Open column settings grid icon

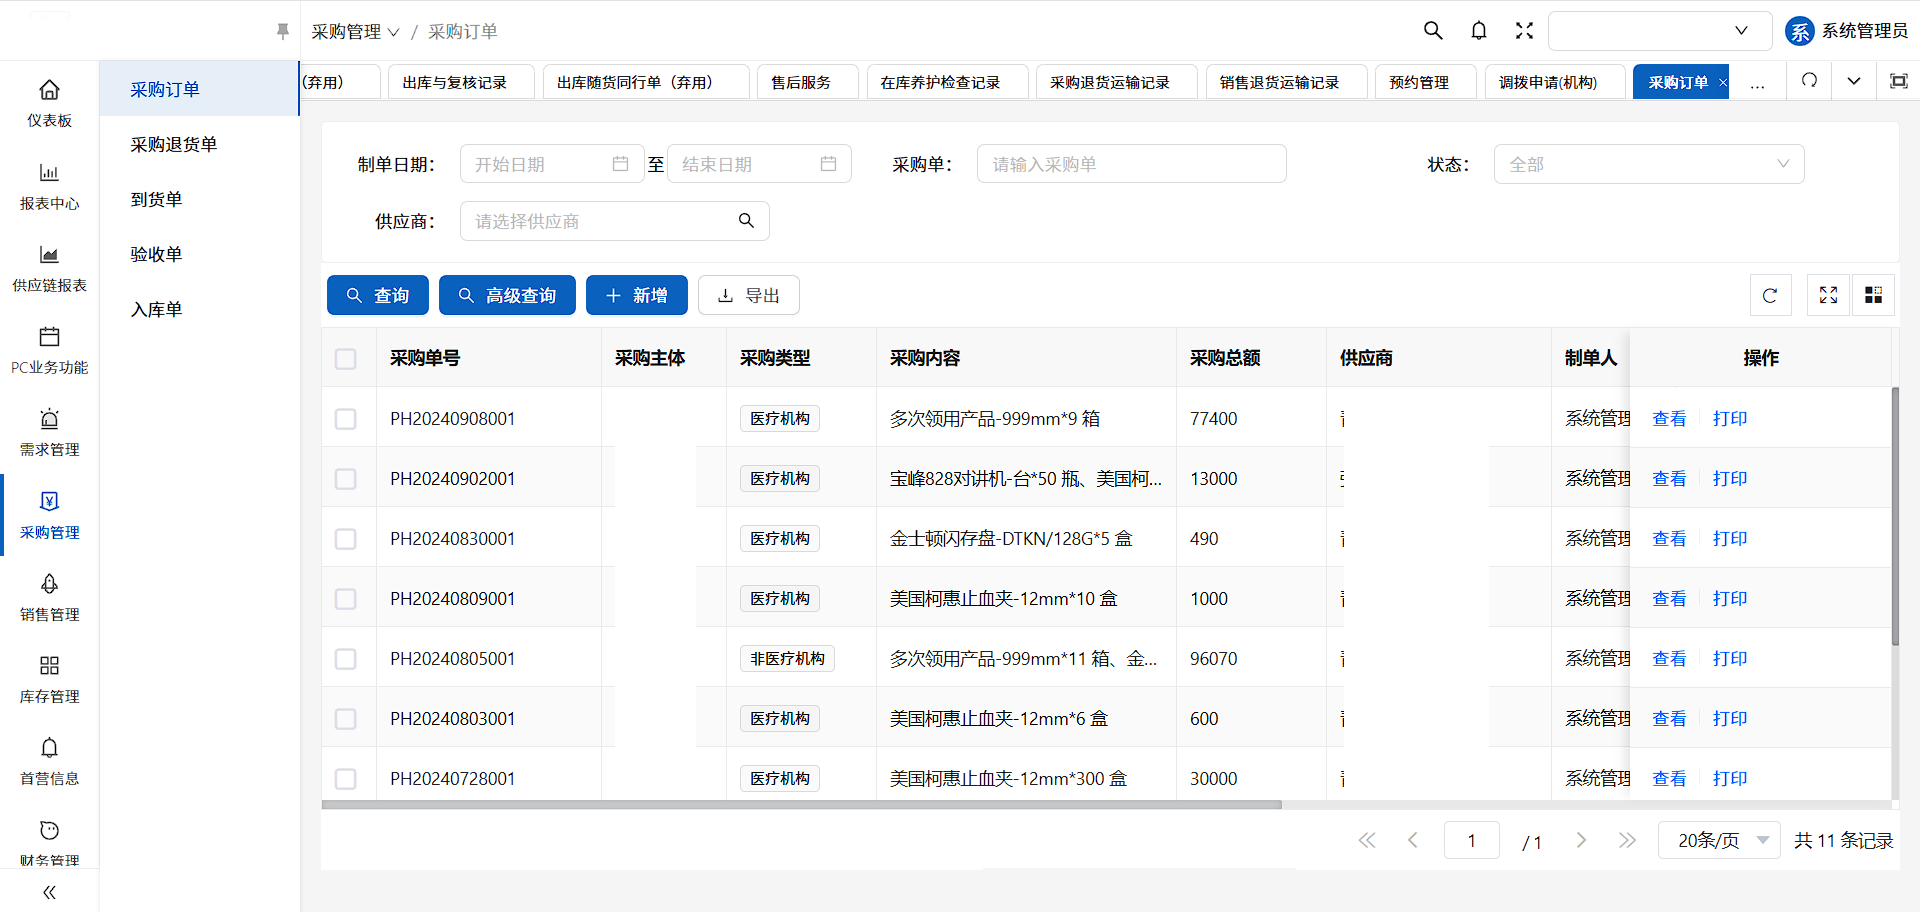[1873, 295]
